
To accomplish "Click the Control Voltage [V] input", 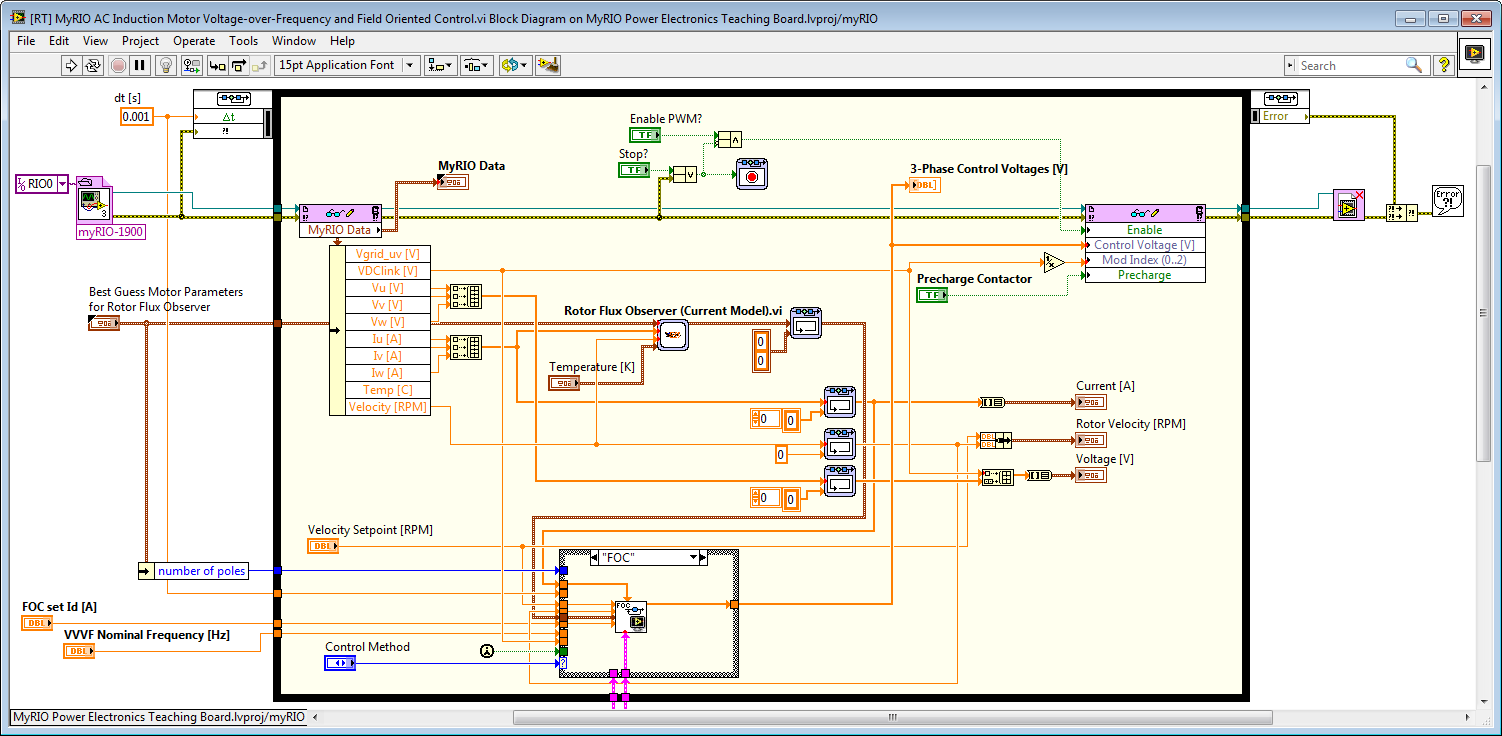I will click(1144, 245).
